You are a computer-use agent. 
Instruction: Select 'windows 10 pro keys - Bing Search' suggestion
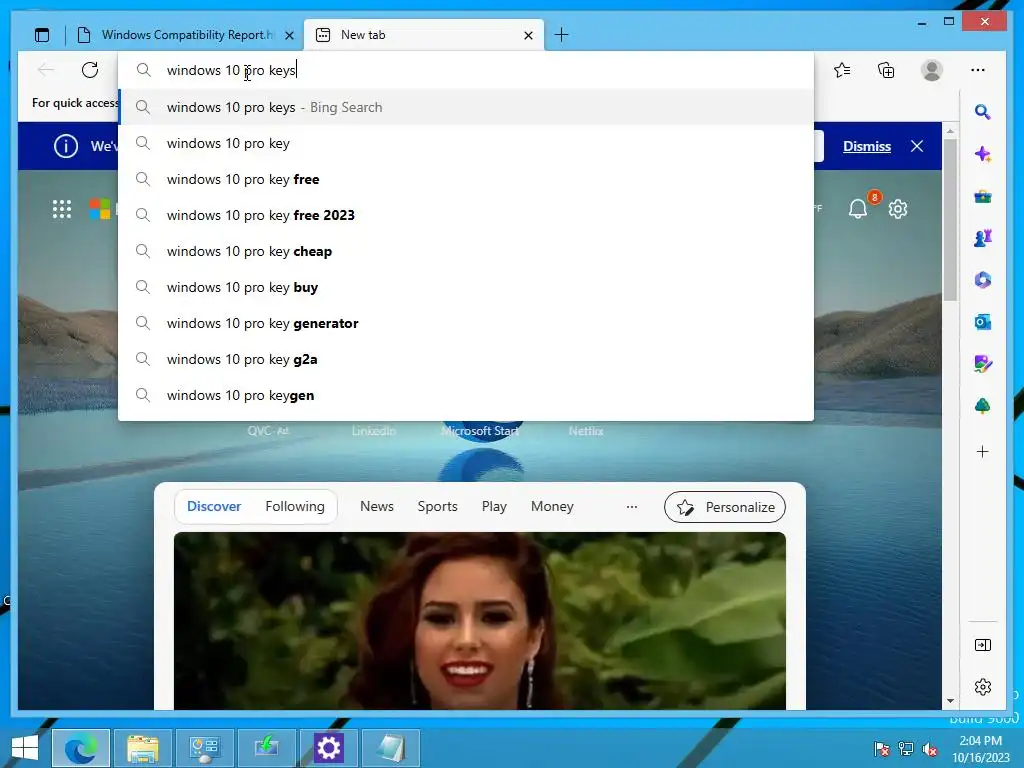(x=466, y=107)
